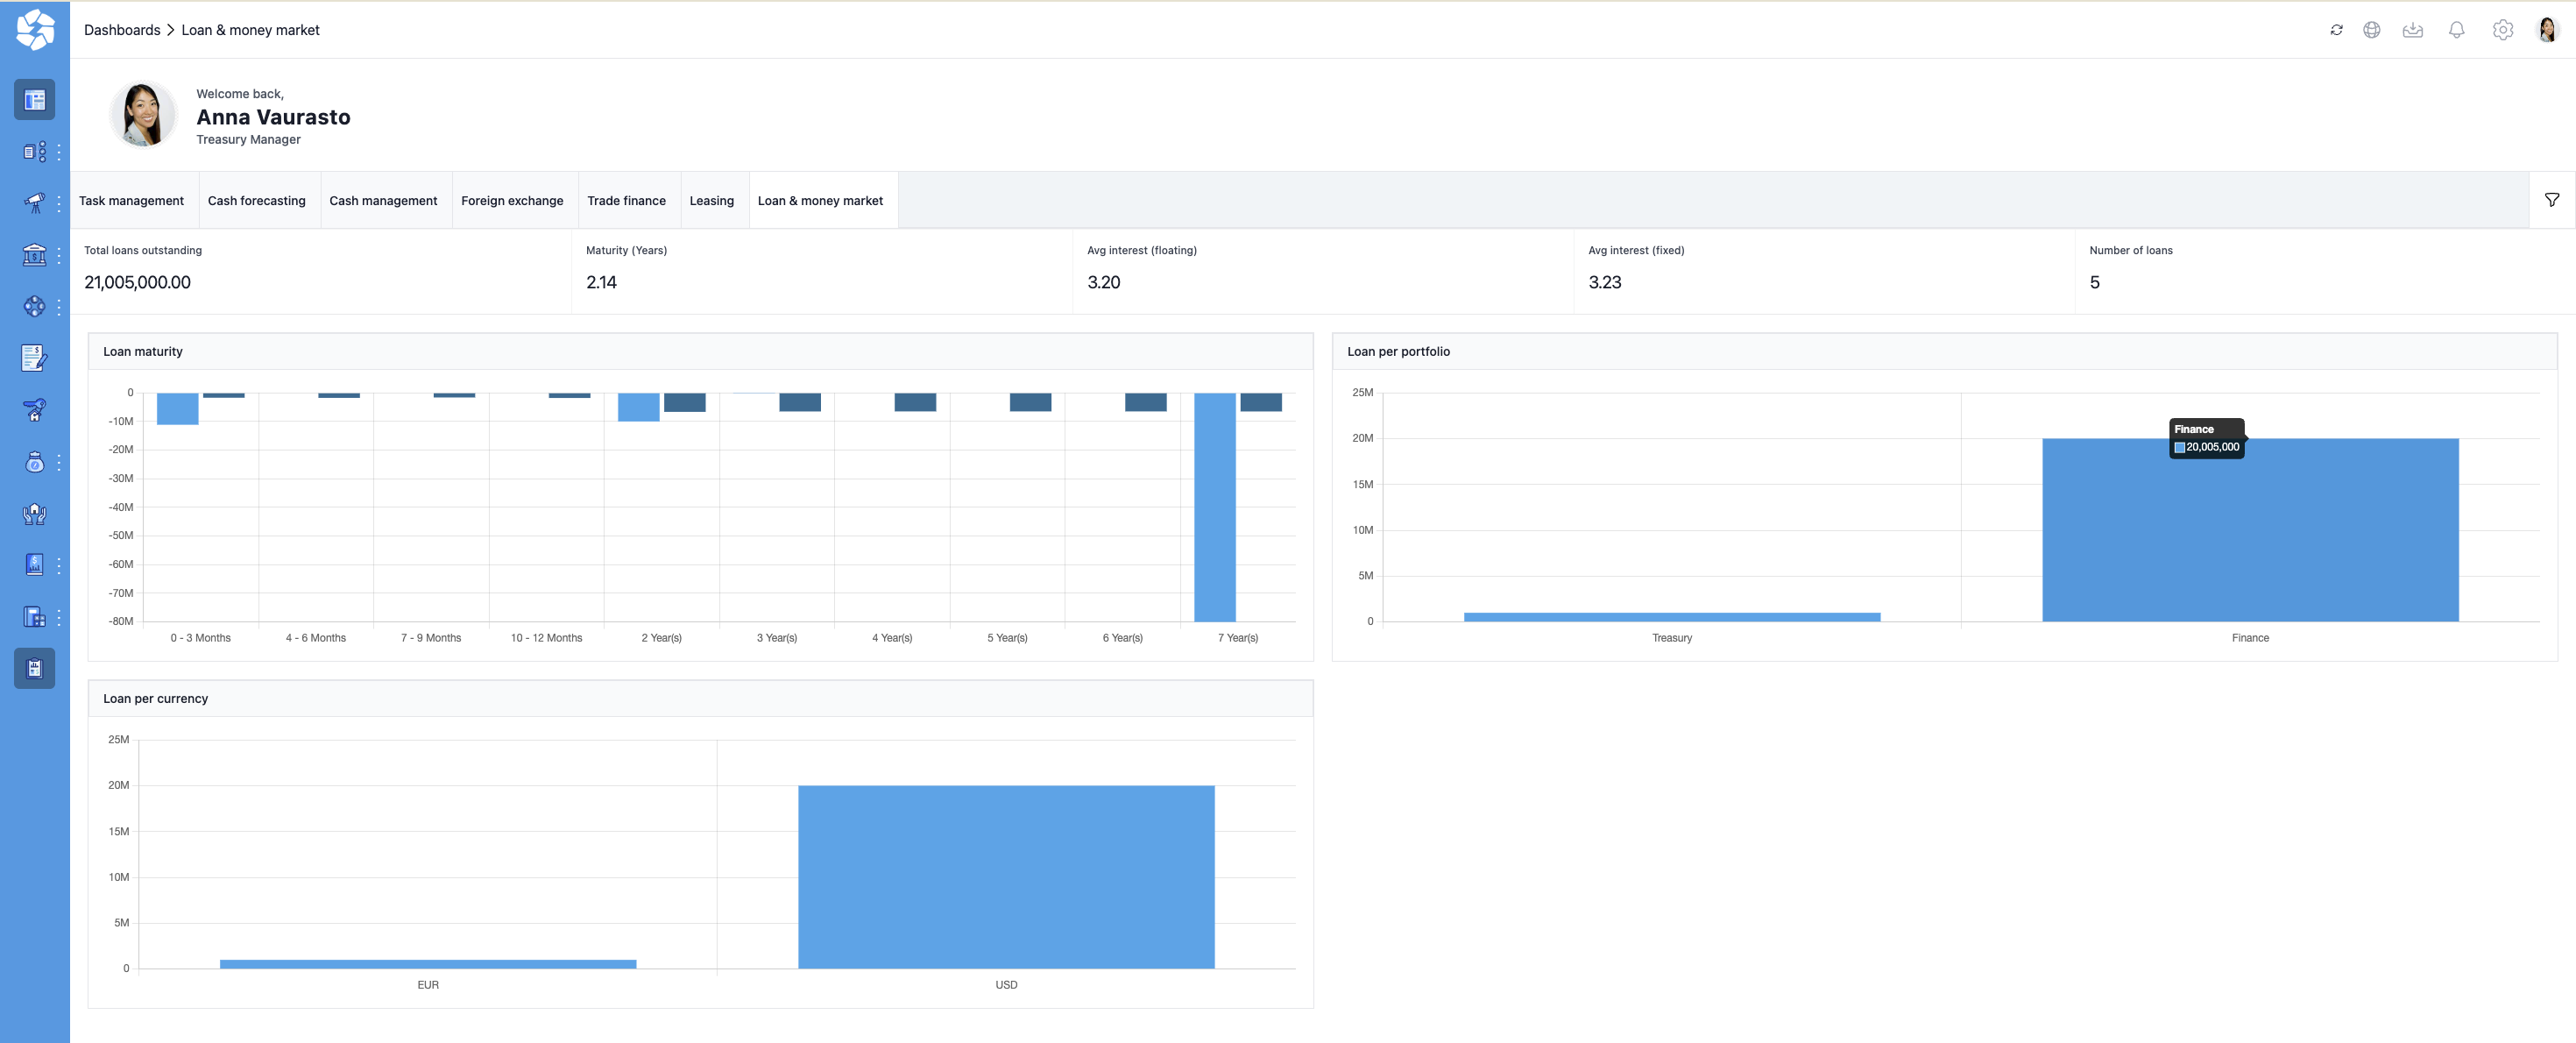
Task: Open the bank building sidebar icon
Action: click(34, 255)
